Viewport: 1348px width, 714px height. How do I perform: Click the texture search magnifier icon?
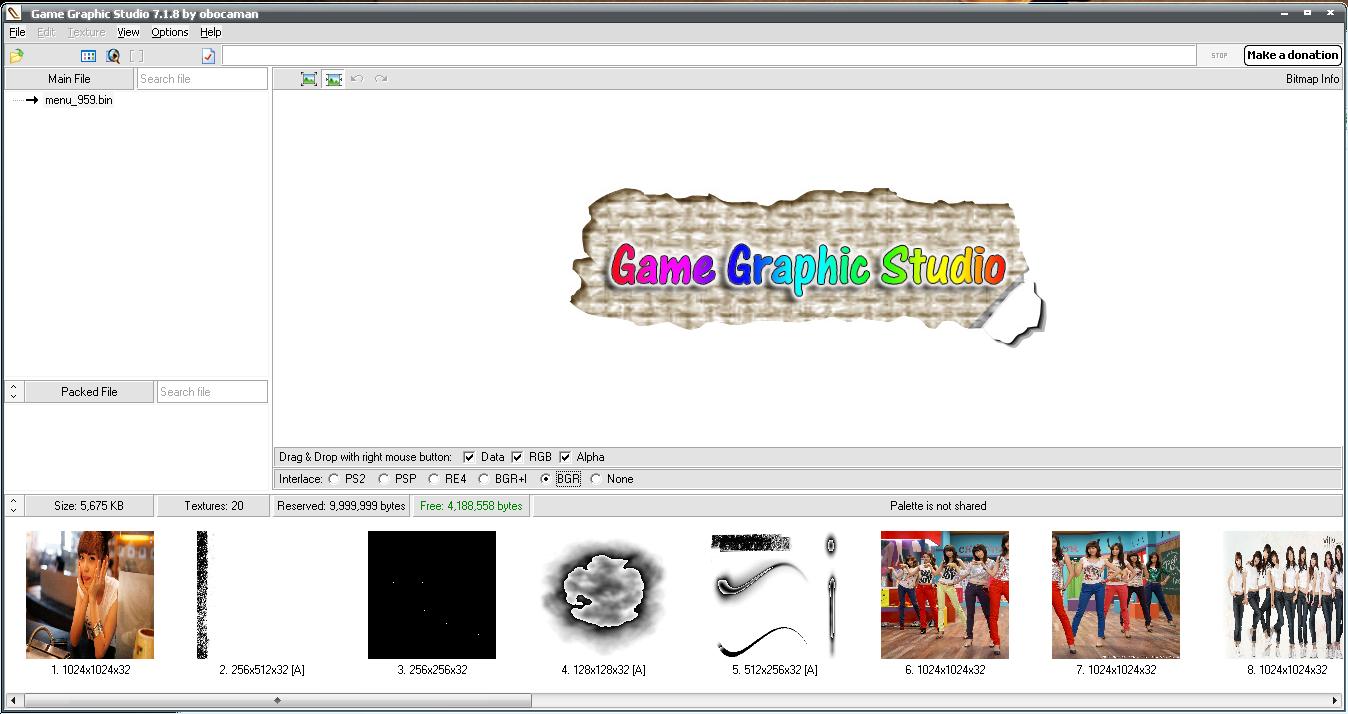(x=113, y=56)
